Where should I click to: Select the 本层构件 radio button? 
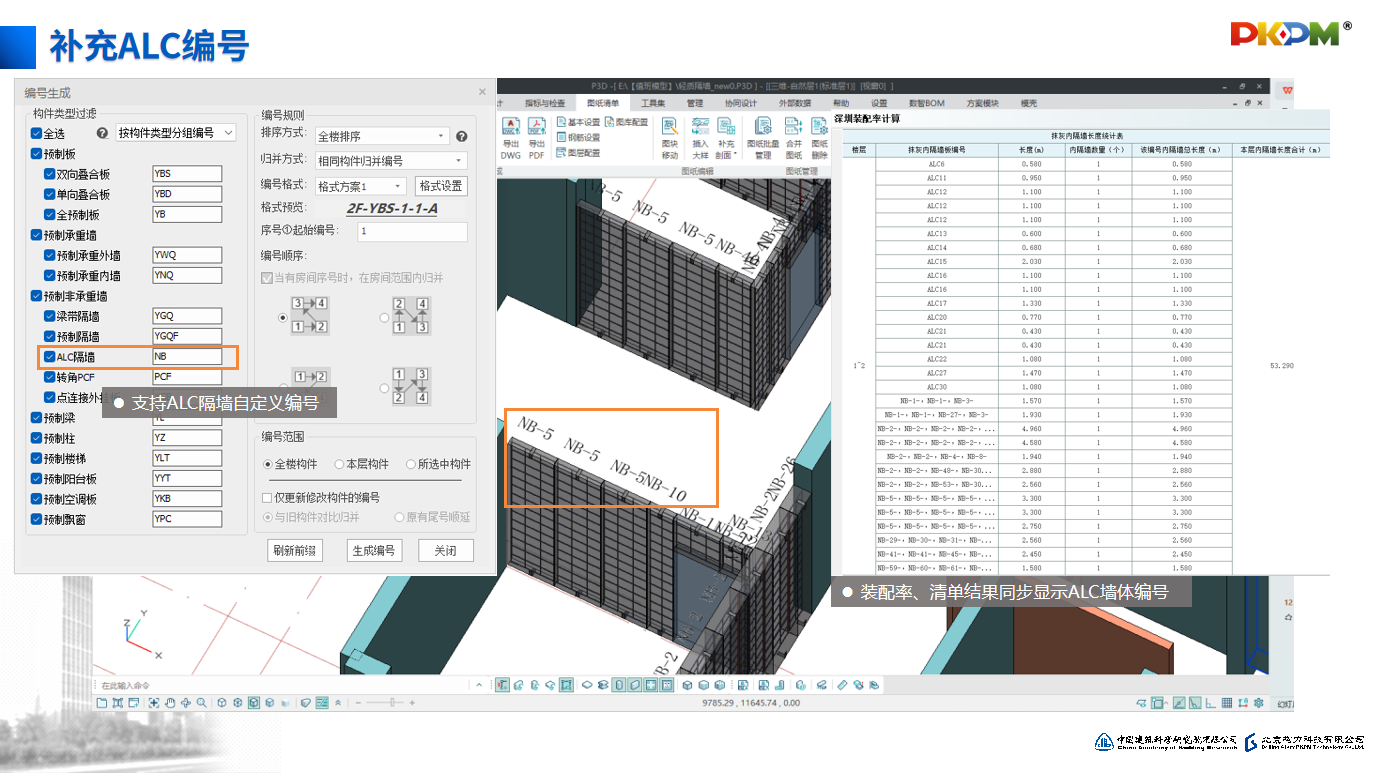pos(339,464)
